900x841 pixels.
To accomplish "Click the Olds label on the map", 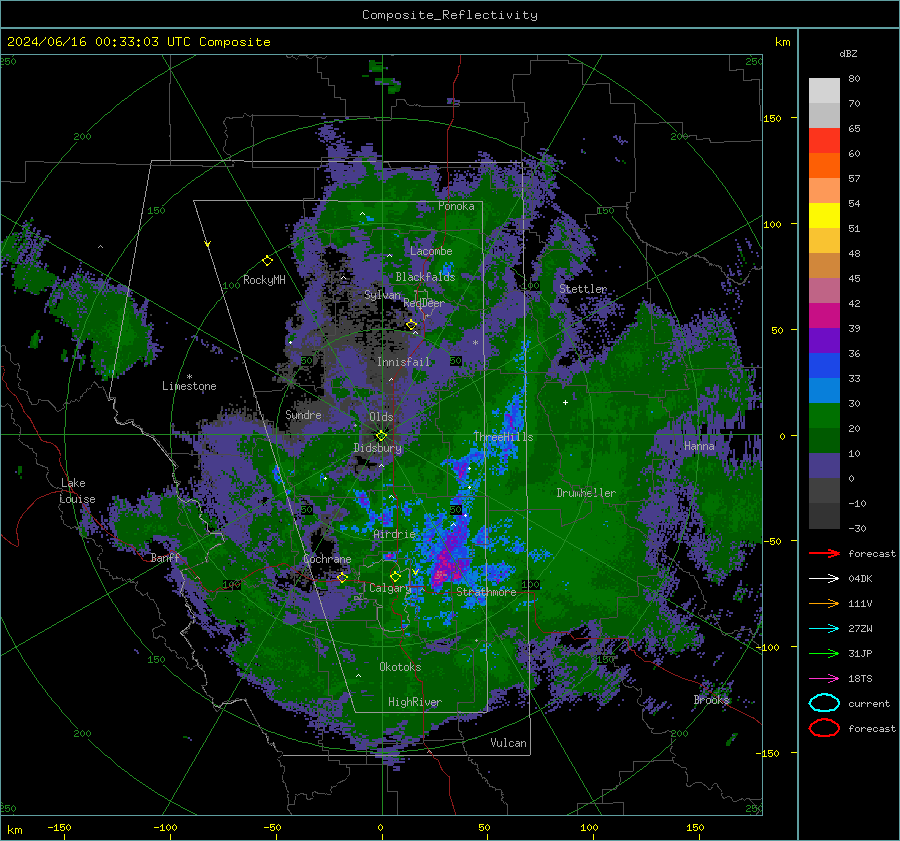I will [x=381, y=417].
